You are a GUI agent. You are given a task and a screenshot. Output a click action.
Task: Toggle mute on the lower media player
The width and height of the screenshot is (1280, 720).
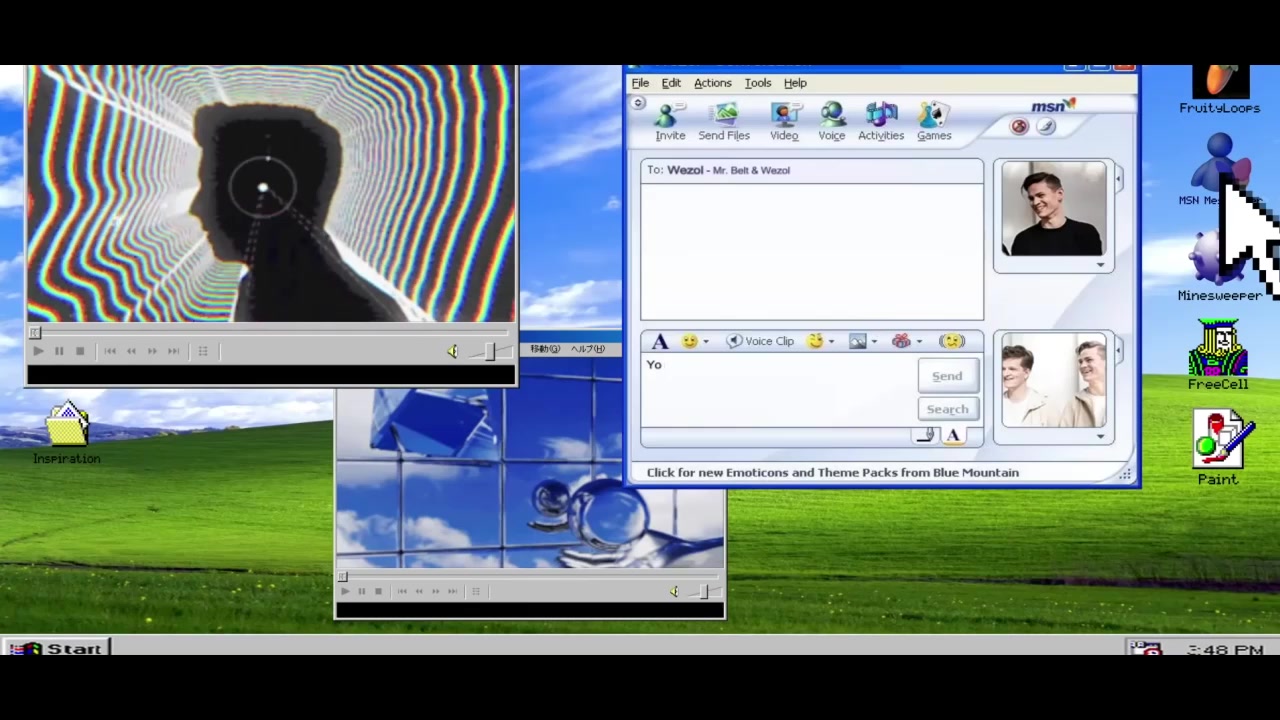(x=674, y=592)
